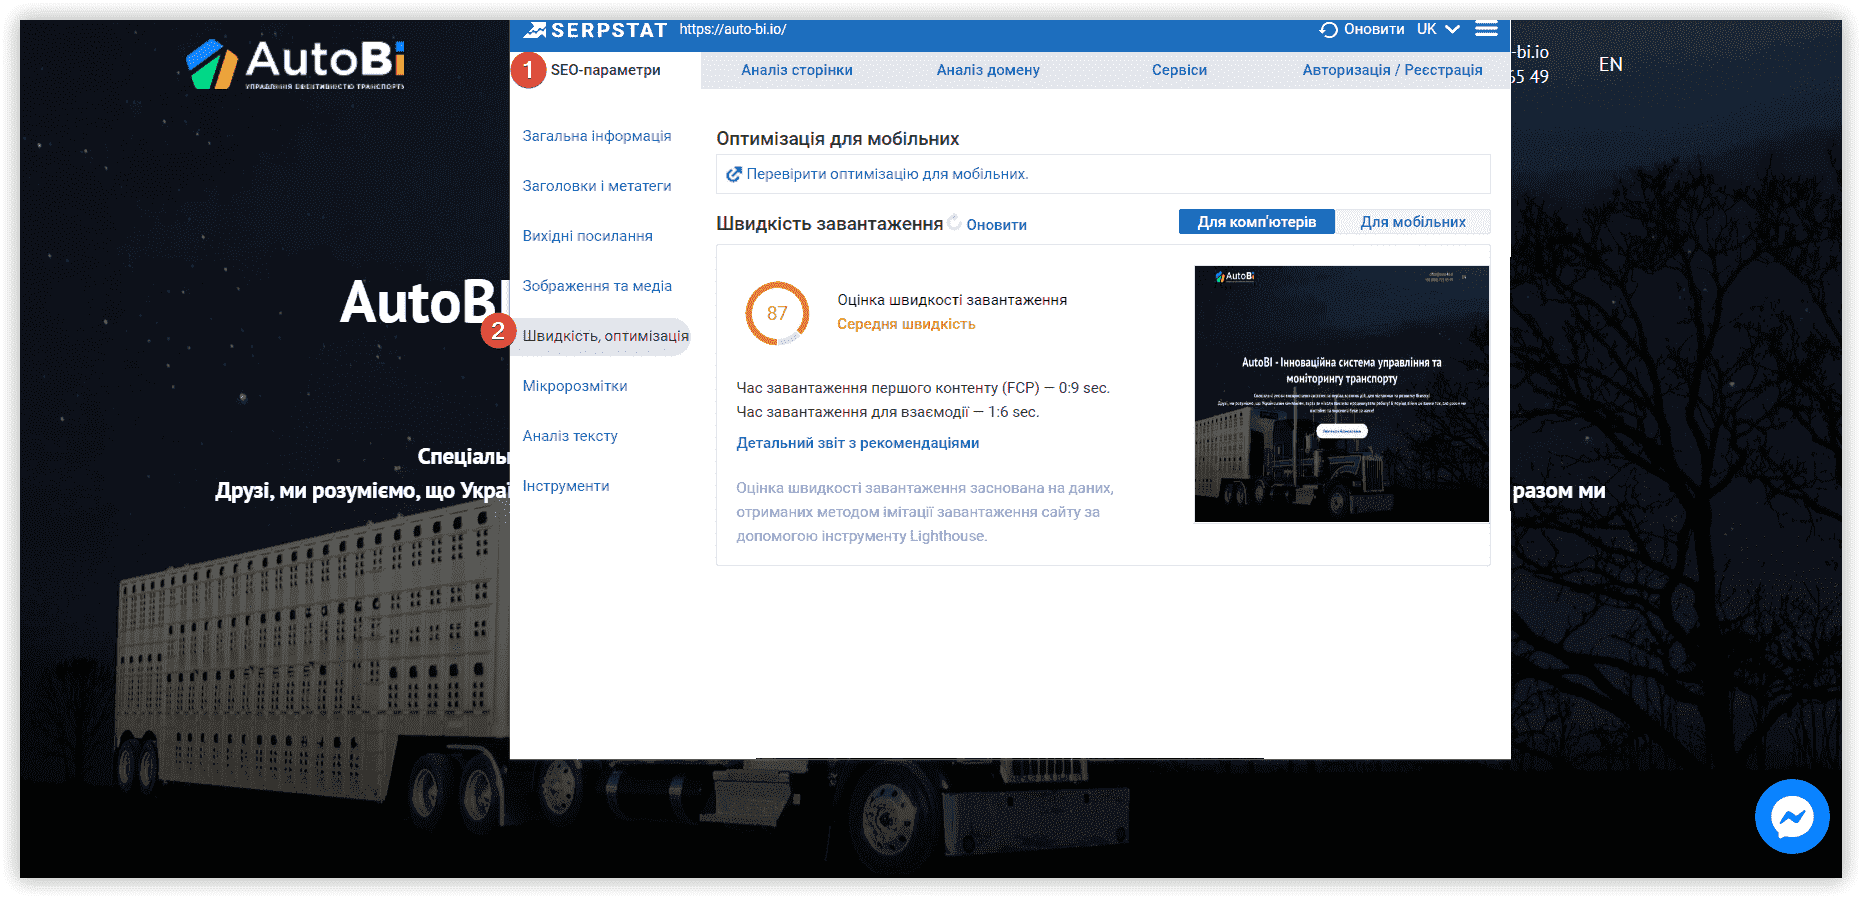Open the Аналіз домену tab
The height and width of the screenshot is (898, 1862).
(x=988, y=70)
